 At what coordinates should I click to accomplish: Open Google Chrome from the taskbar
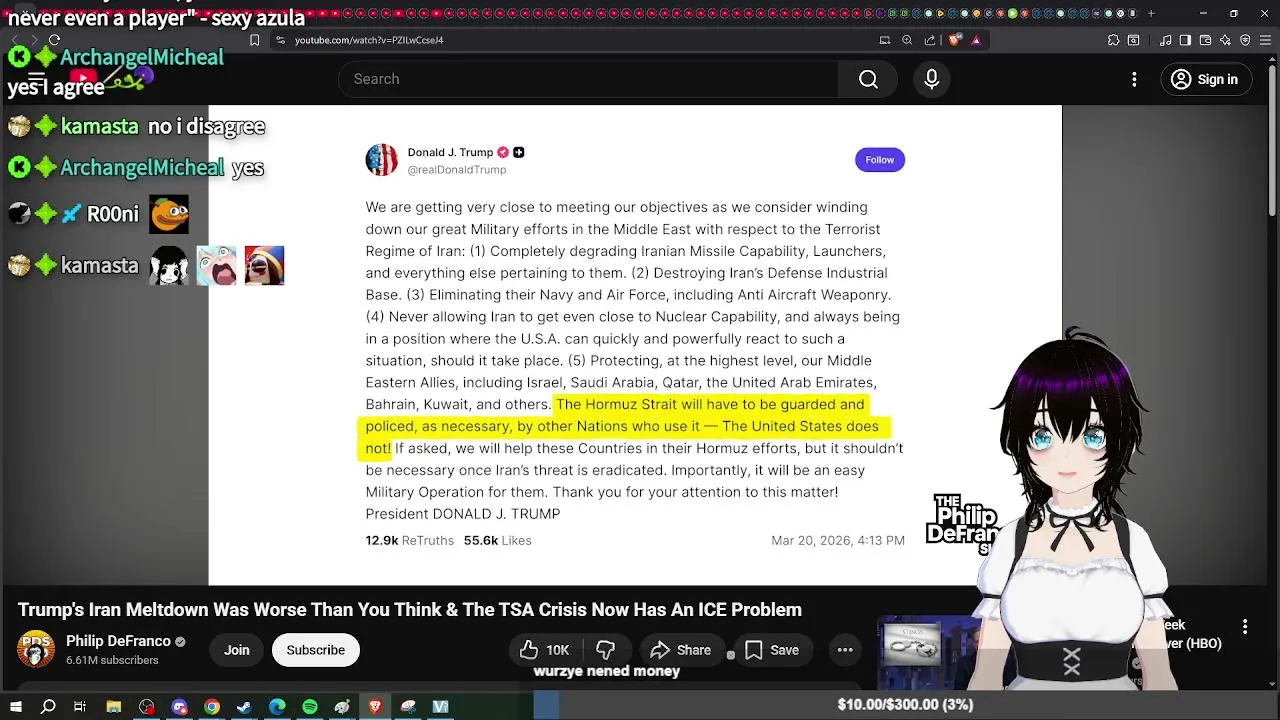[x=212, y=707]
